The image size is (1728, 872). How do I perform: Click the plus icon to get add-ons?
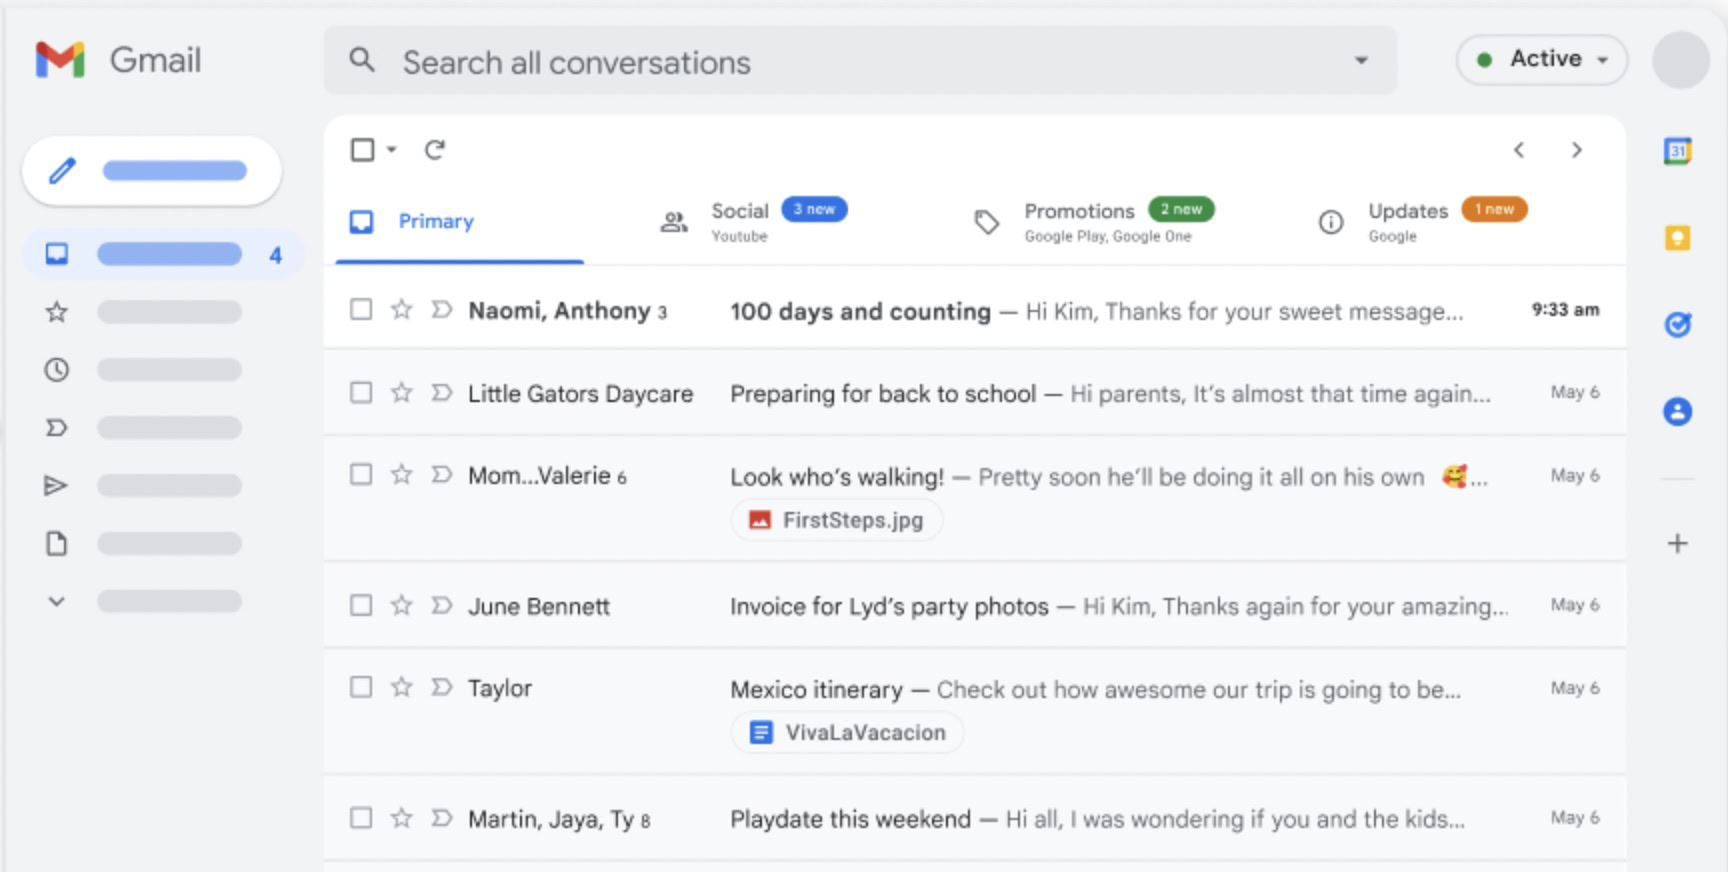coord(1677,544)
